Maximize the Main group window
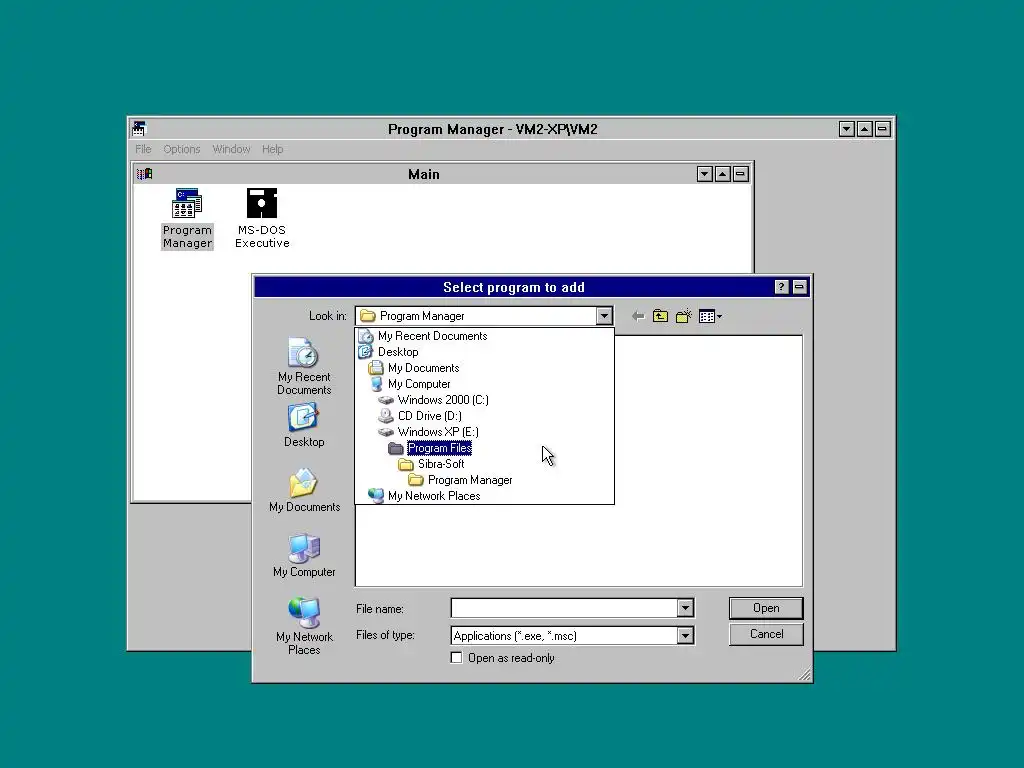Viewport: 1024px width, 768px height. click(x=722, y=174)
